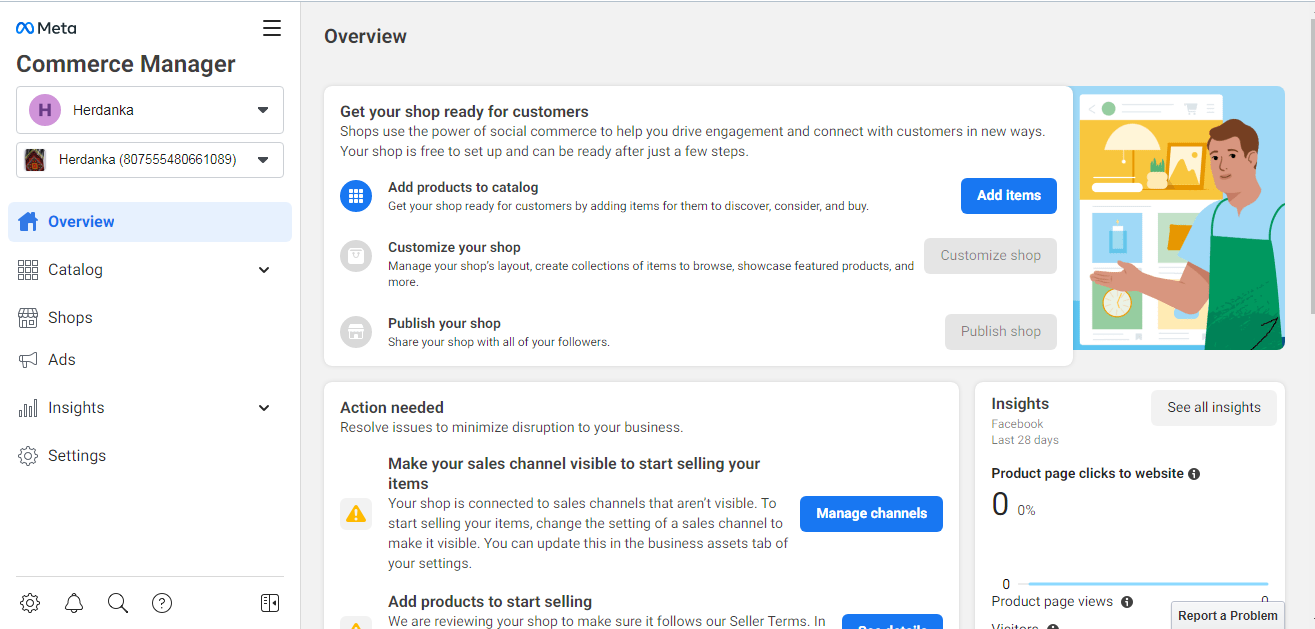The width and height of the screenshot is (1315, 629).
Task: Click the Product page clicks chart line
Action: pyautogui.click(x=1148, y=584)
